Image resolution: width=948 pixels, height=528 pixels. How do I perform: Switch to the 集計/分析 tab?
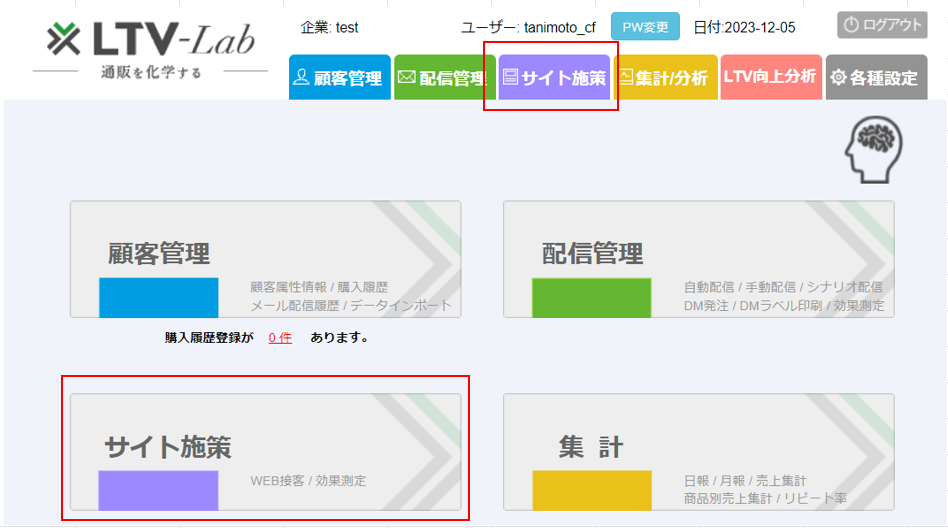click(667, 77)
